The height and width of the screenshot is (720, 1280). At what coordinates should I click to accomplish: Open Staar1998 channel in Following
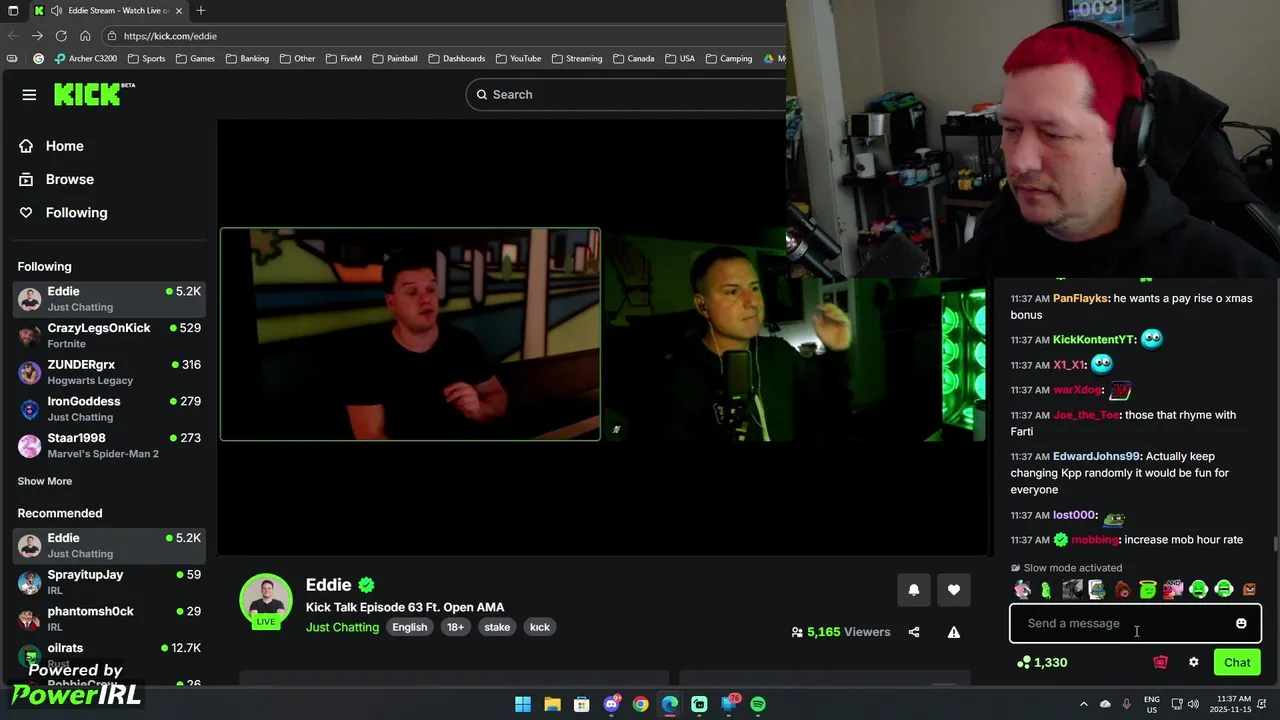(109, 445)
